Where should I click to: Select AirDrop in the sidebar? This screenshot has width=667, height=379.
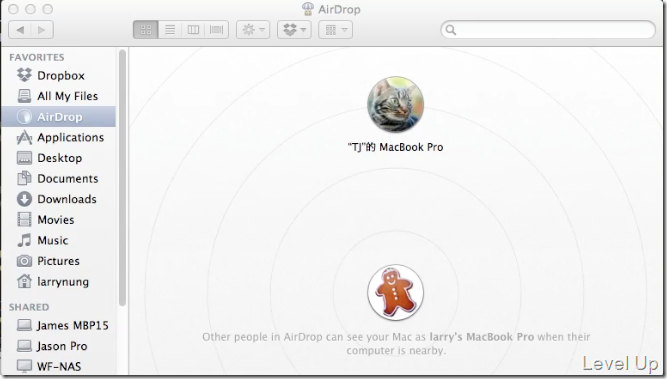tap(58, 117)
